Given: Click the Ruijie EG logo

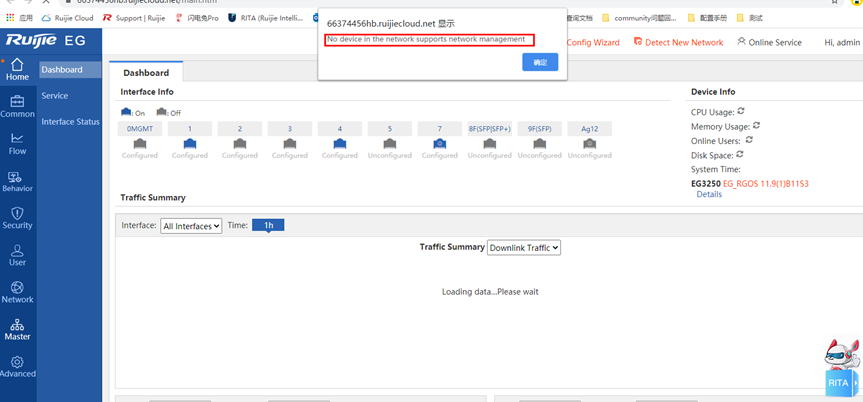Looking at the screenshot, I should coord(45,40).
